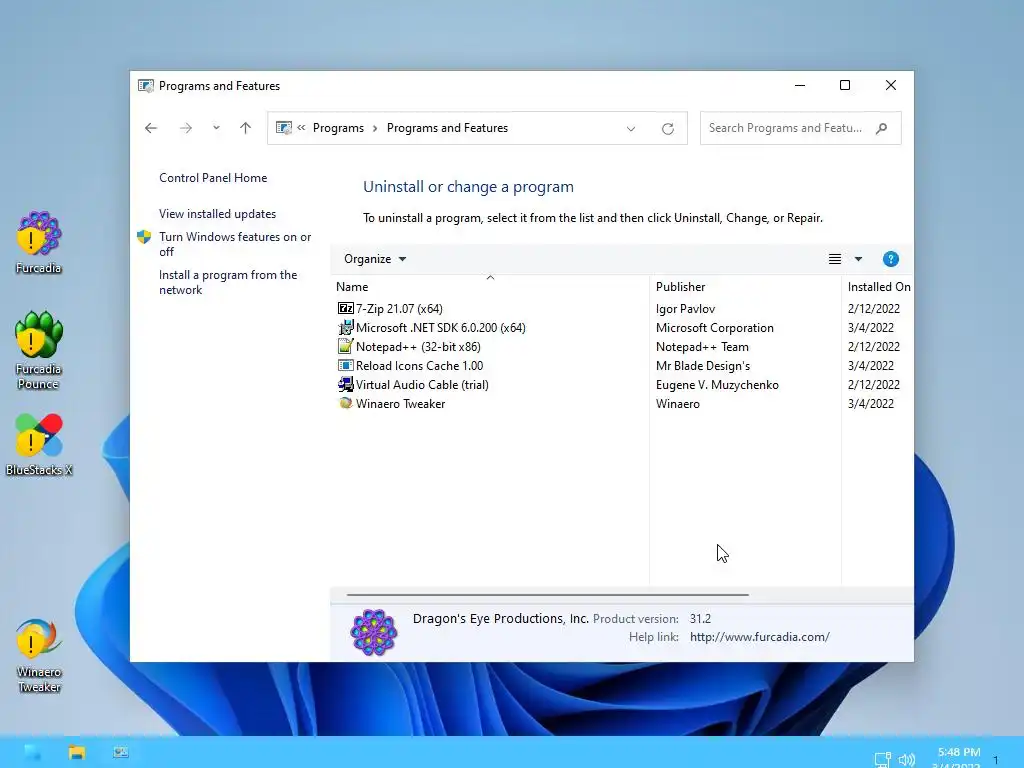Open File Explorer from the taskbar

77,752
